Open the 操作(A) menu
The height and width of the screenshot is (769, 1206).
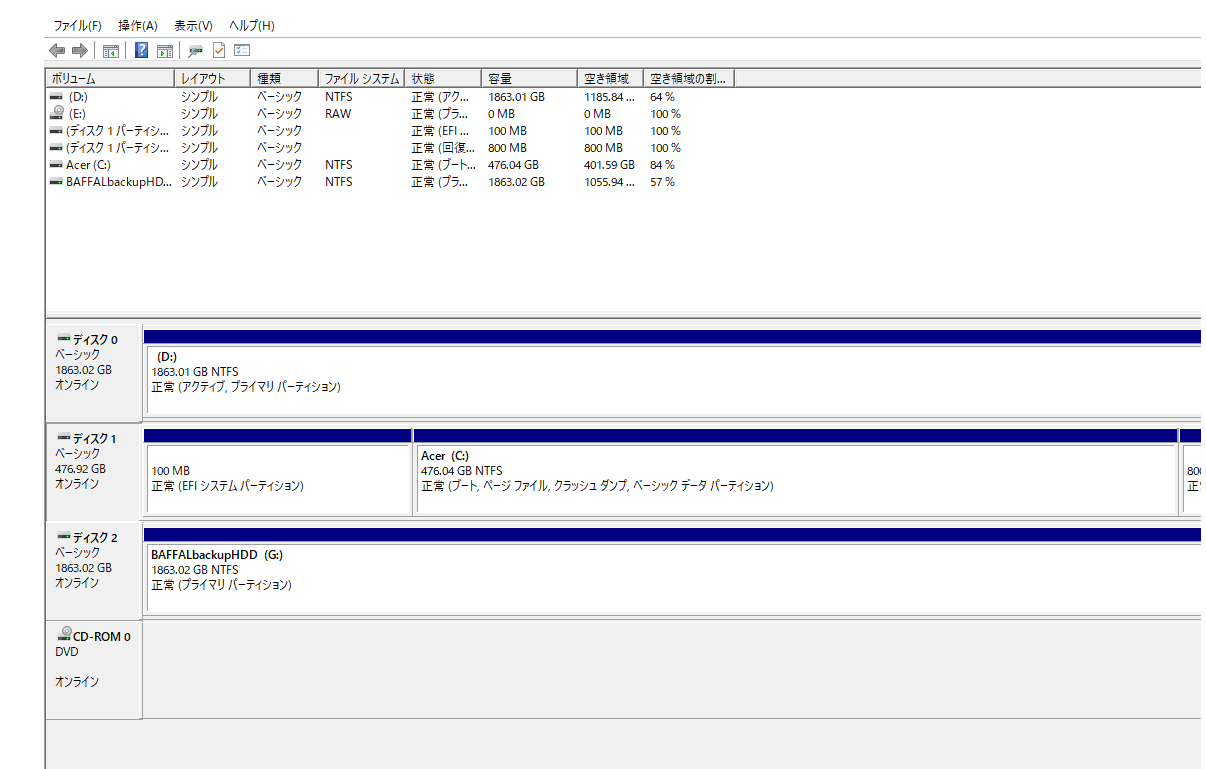138,25
